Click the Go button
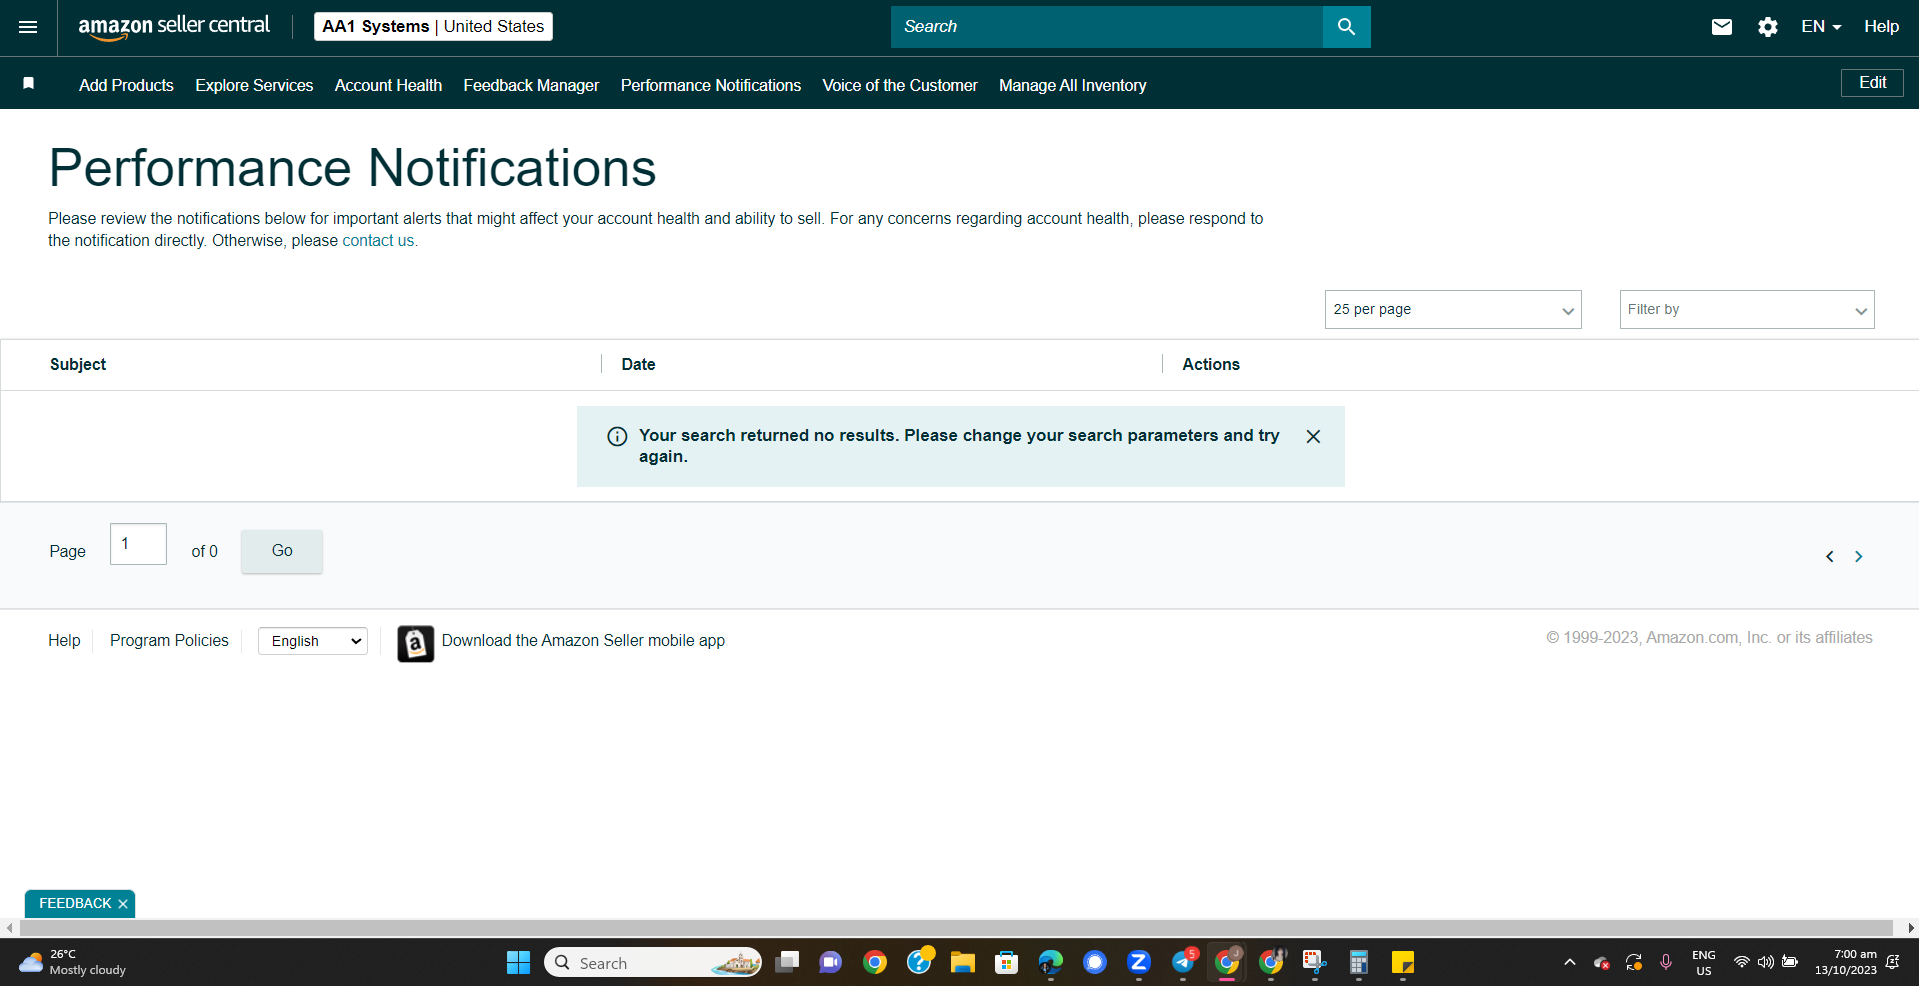1919x986 pixels. [x=282, y=551]
